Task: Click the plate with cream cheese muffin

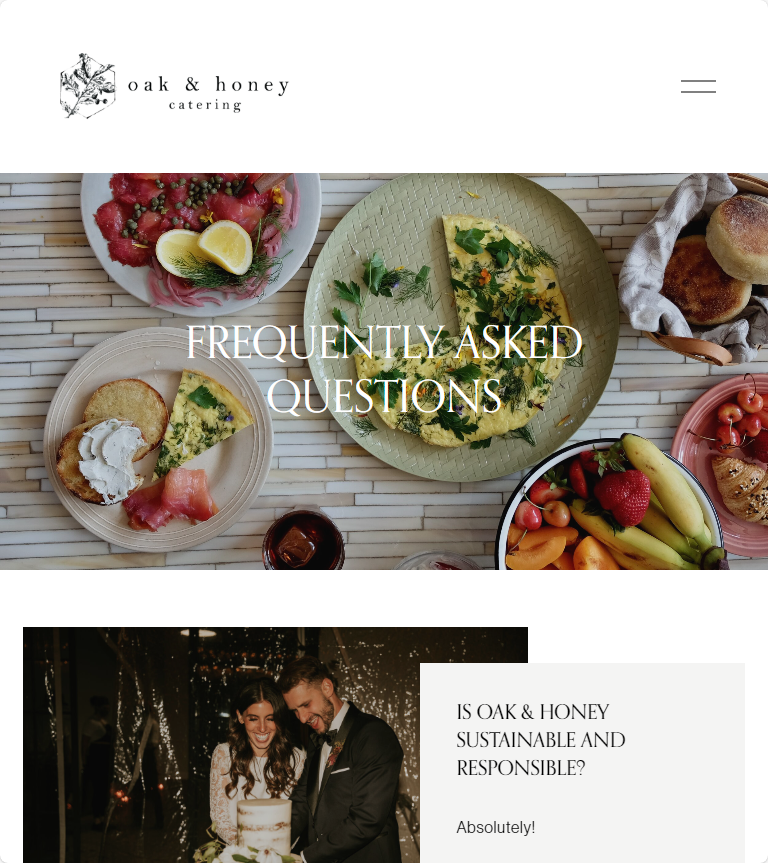Action: pos(158,439)
